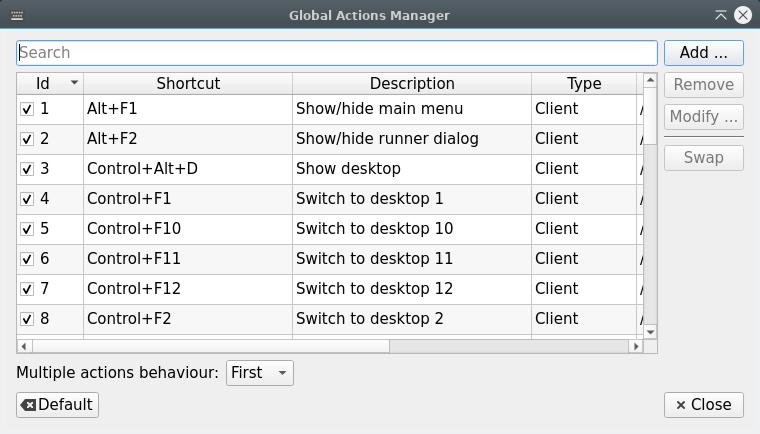Screen dimensions: 760x434
Task: Select the Control+Alt+D shortcut cell
Action: [188, 169]
